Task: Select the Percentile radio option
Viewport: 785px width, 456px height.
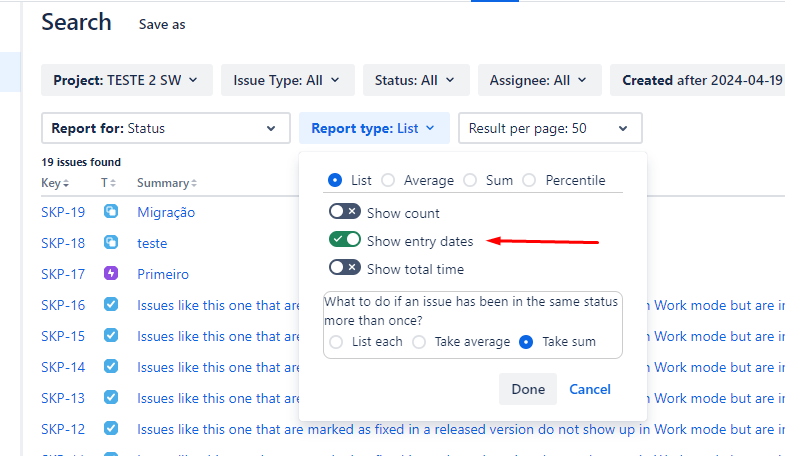Action: pyautogui.click(x=529, y=180)
